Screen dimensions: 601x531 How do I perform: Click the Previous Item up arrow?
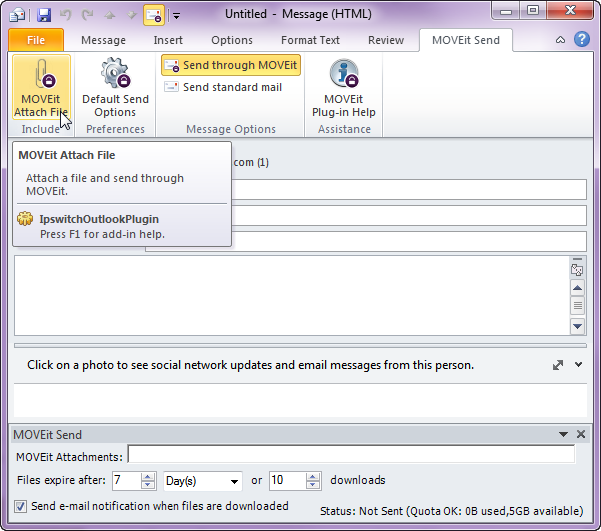coord(110,15)
